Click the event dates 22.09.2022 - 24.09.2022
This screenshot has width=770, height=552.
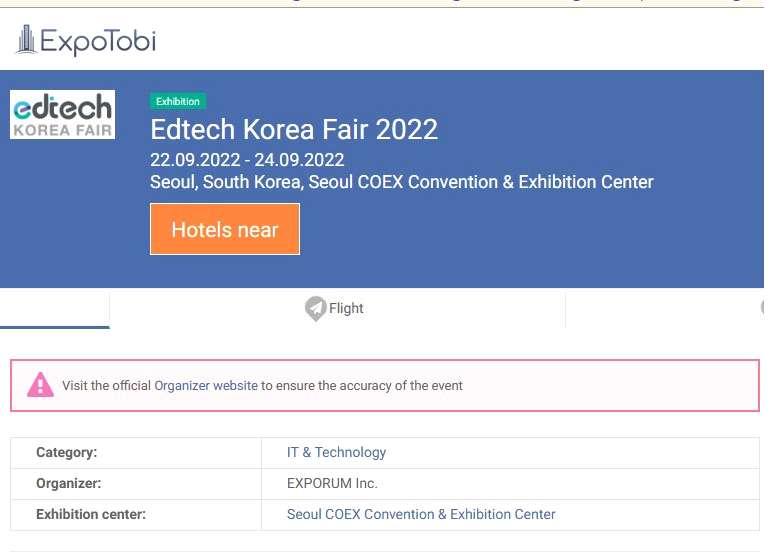pyautogui.click(x=247, y=160)
